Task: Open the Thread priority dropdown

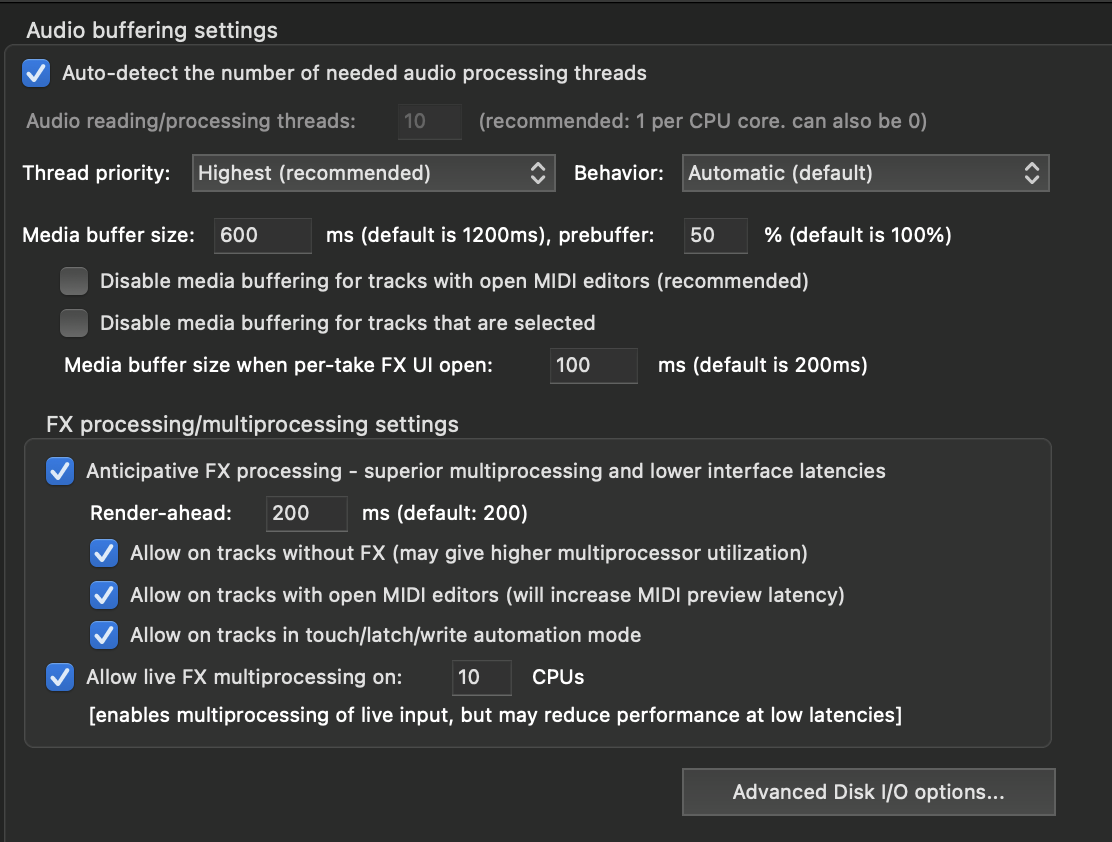Action: [x=373, y=173]
